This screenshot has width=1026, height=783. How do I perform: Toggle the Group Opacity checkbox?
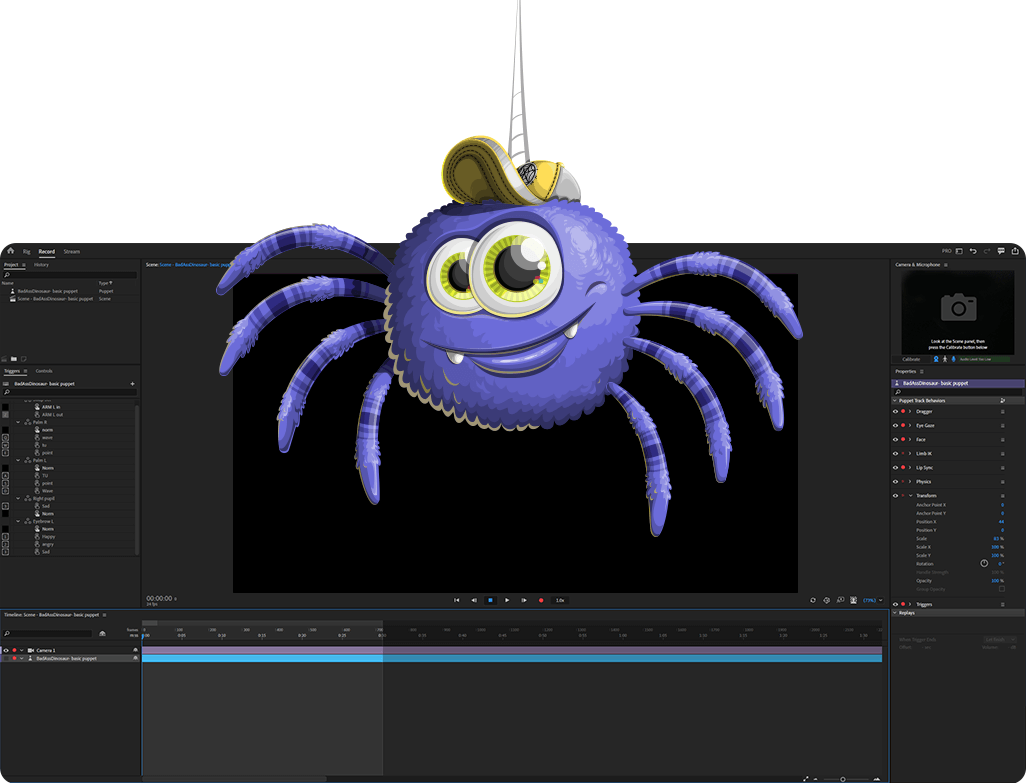tap(1001, 589)
